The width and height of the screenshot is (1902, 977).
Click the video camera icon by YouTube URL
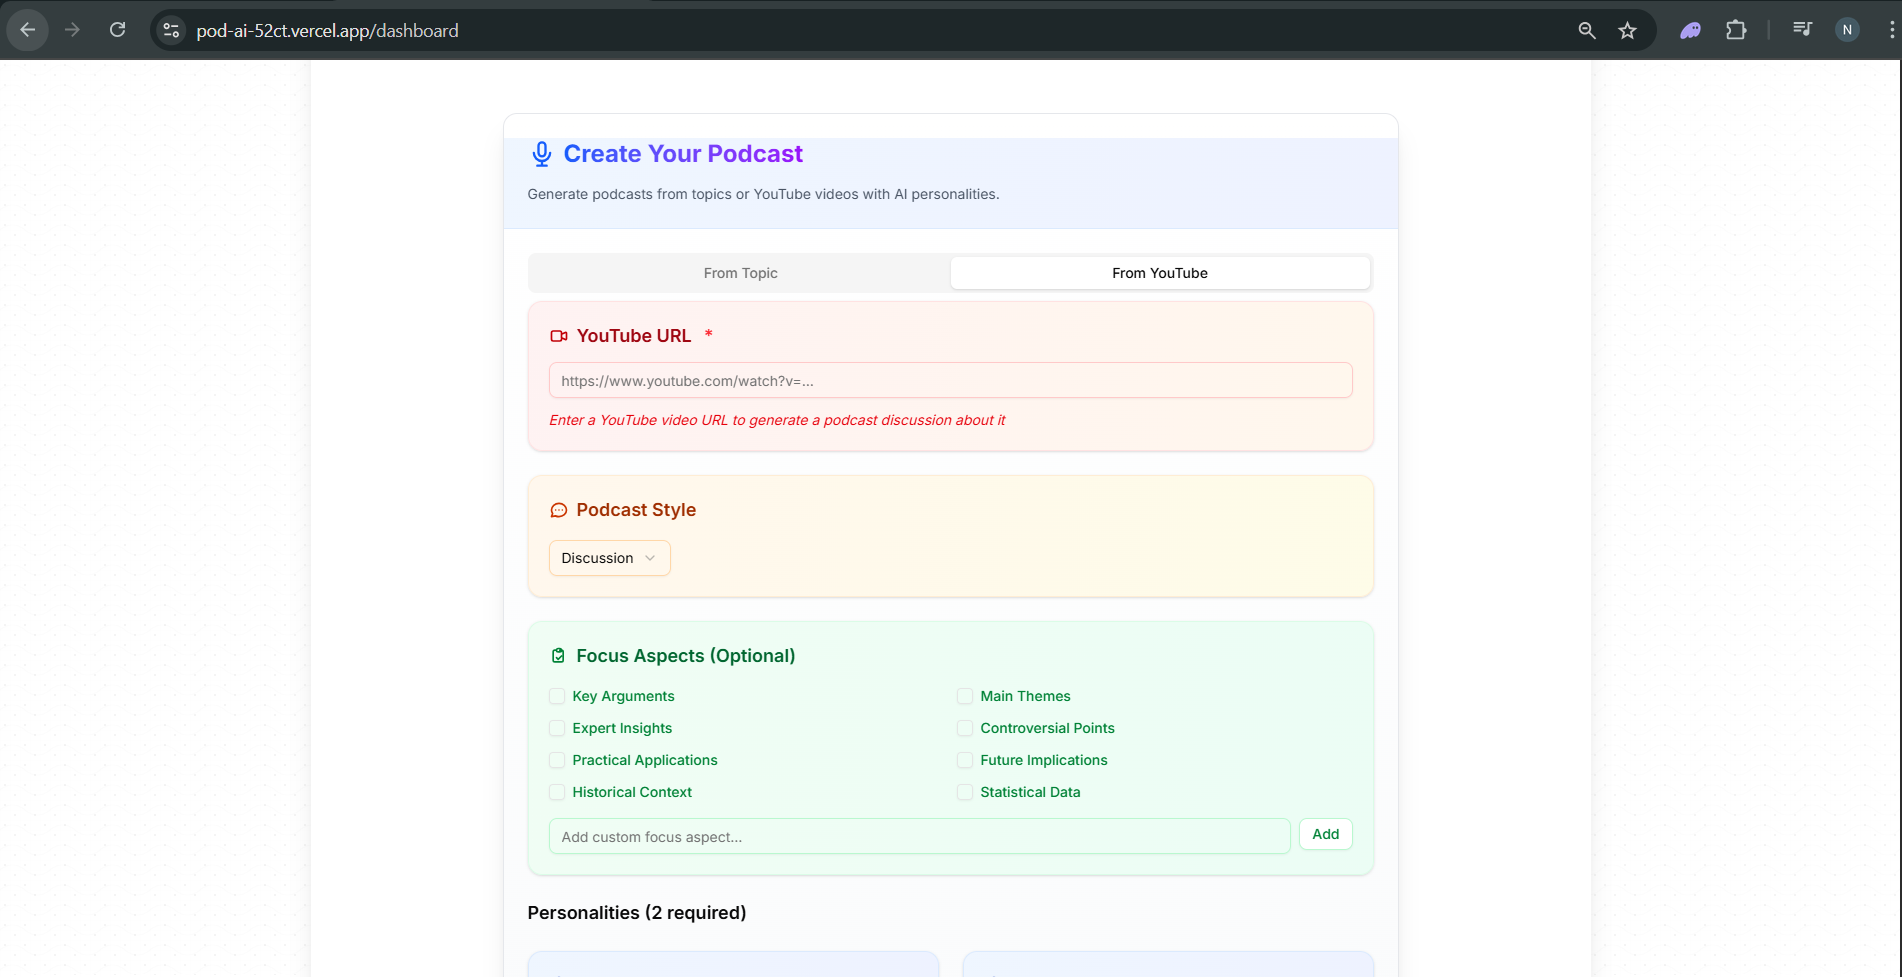559,336
